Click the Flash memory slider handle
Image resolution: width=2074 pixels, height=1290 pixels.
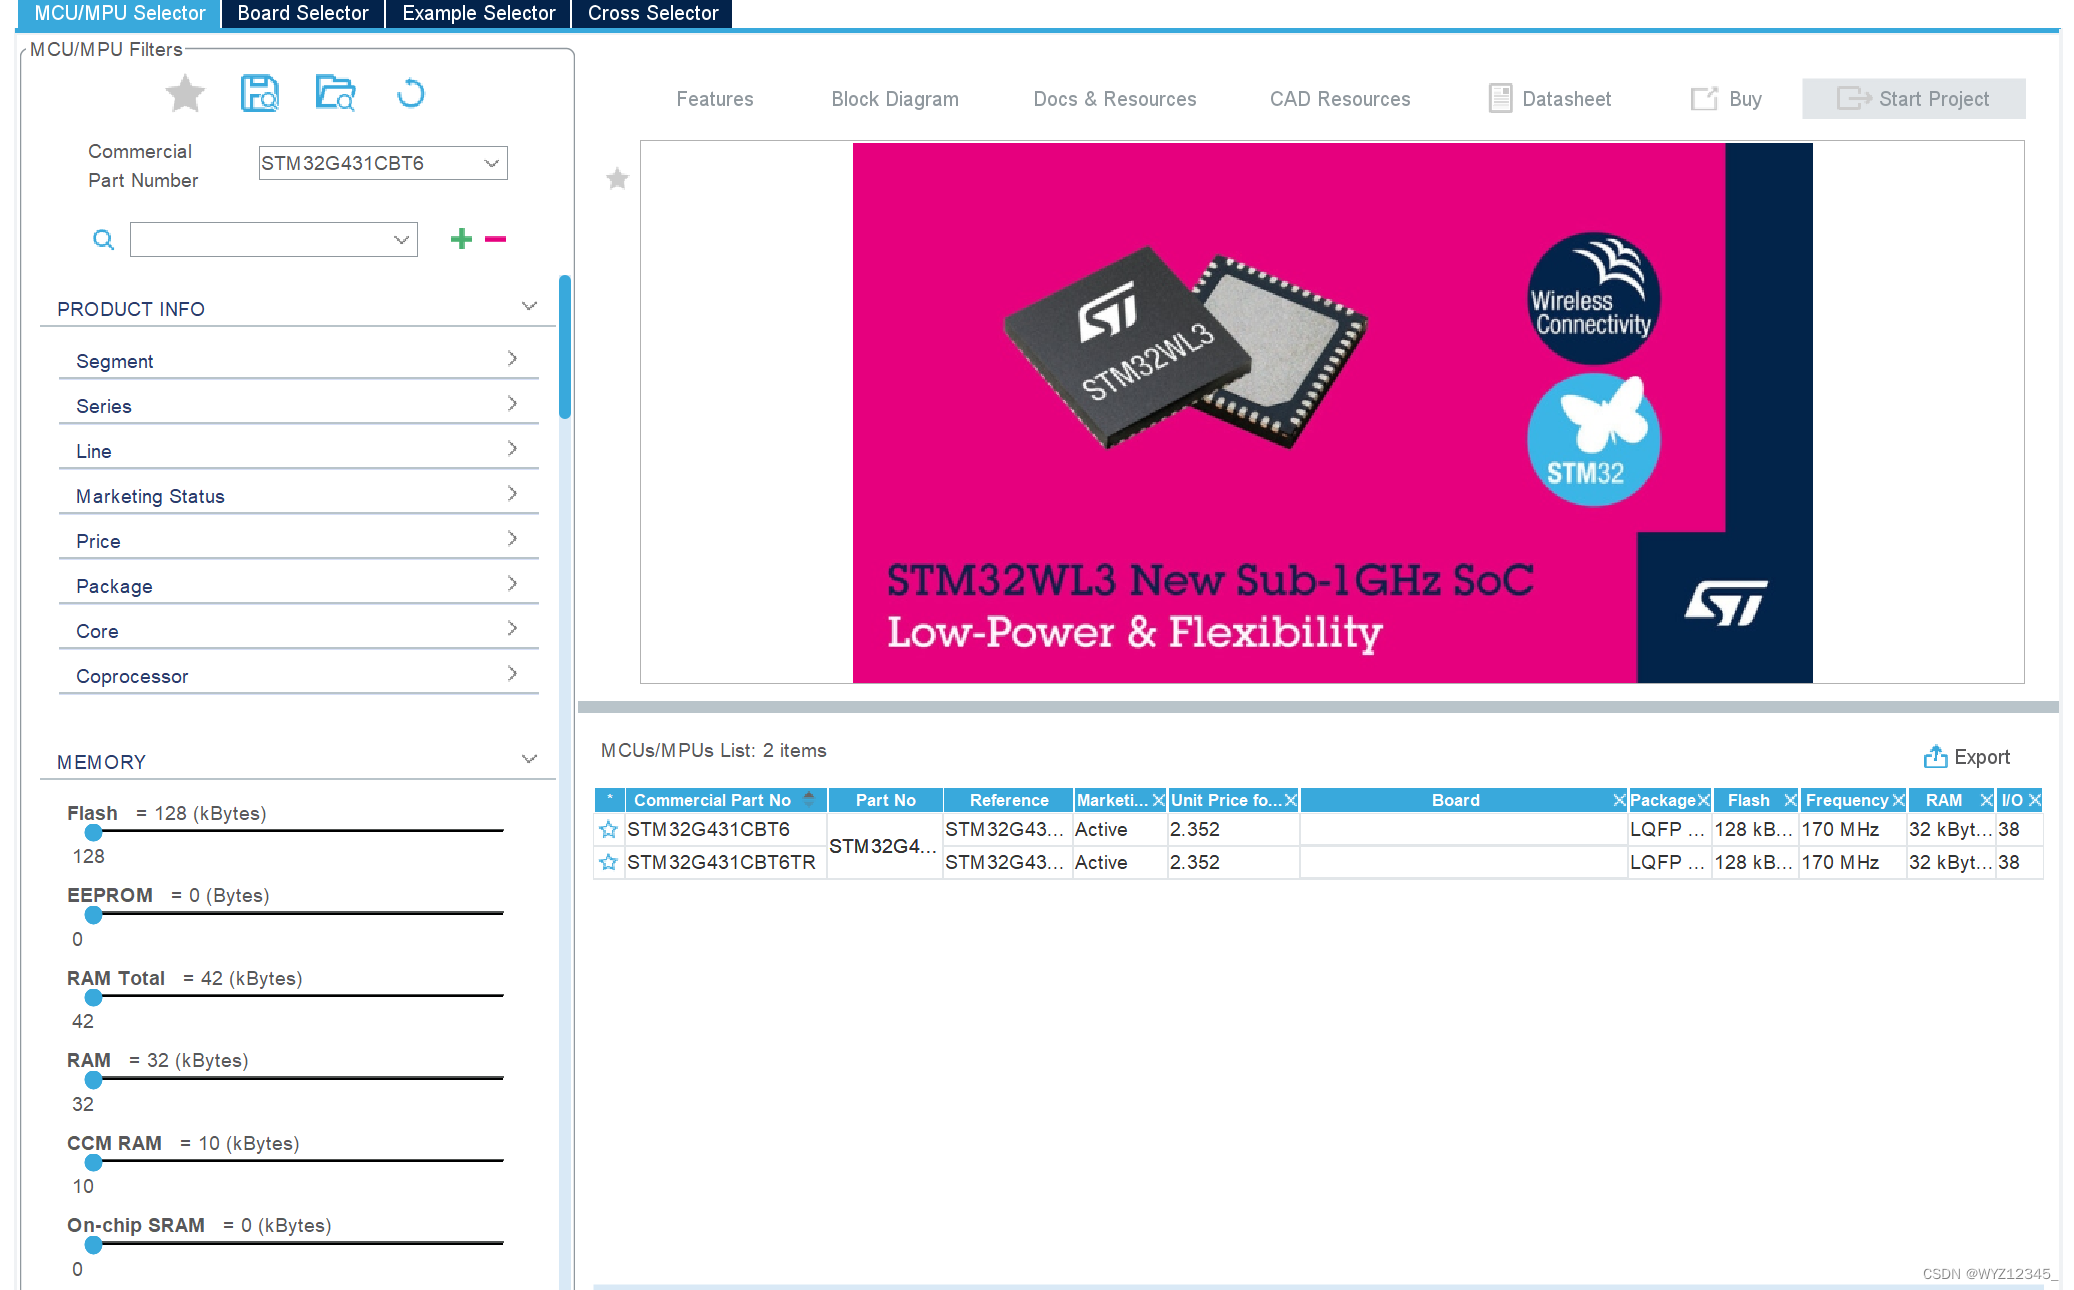(x=93, y=832)
